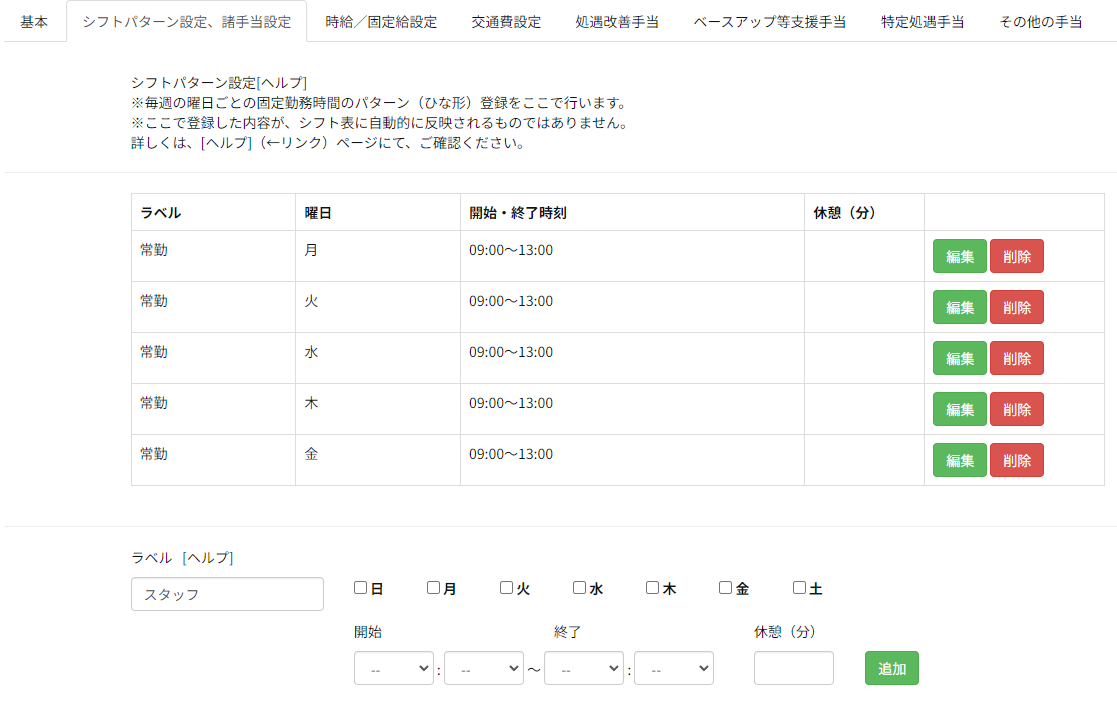Select the その他の手当 tab
Viewport: 1117px width, 702px height.
click(x=1040, y=22)
